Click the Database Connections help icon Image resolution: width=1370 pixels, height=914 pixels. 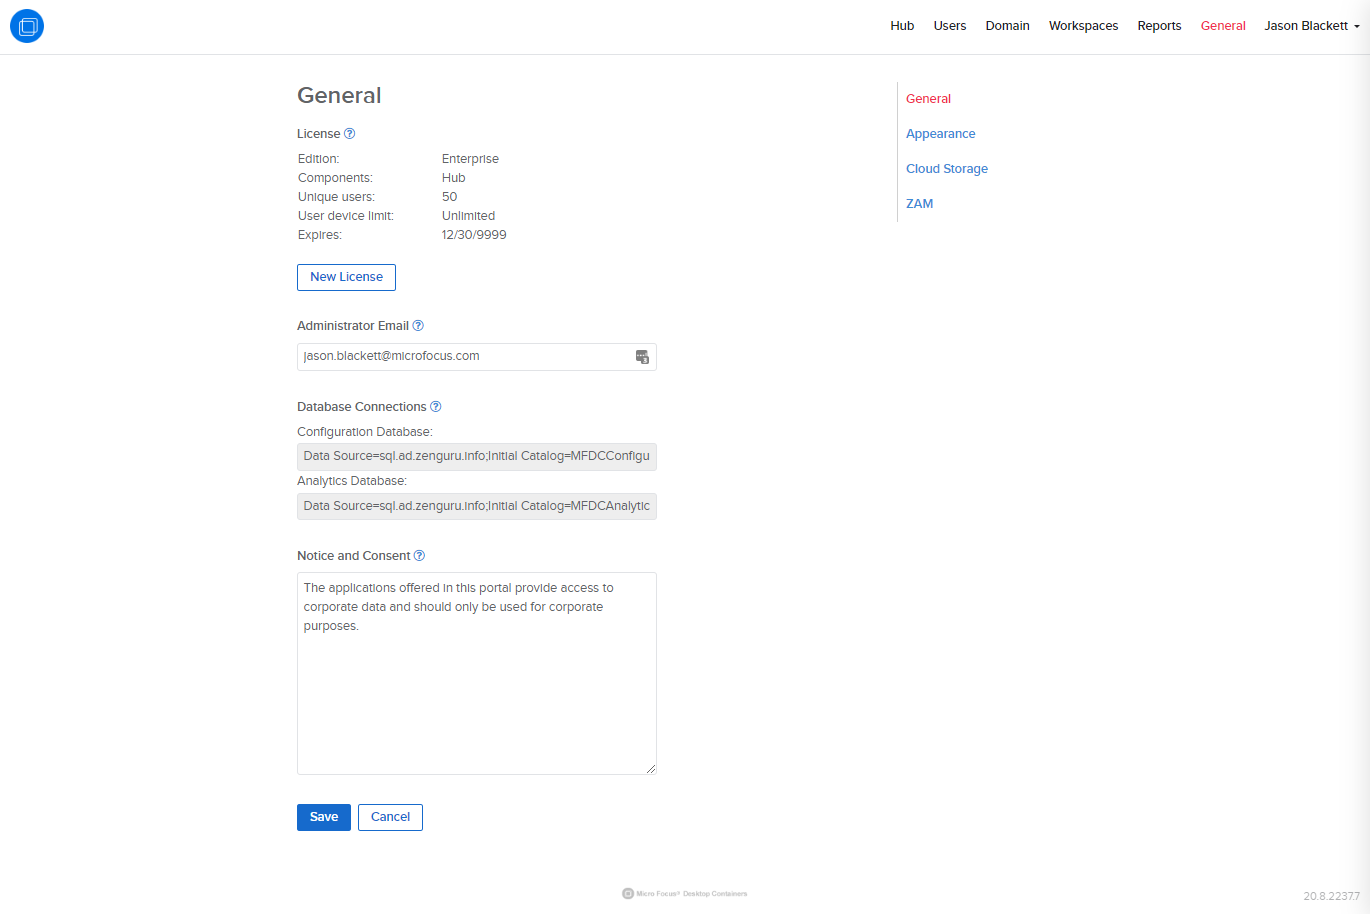[x=435, y=407]
